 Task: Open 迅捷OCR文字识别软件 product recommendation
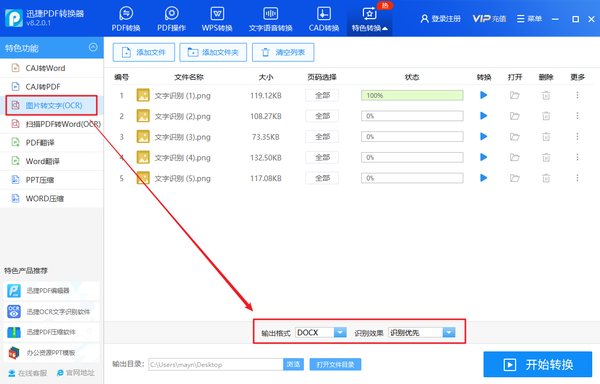pos(52,311)
